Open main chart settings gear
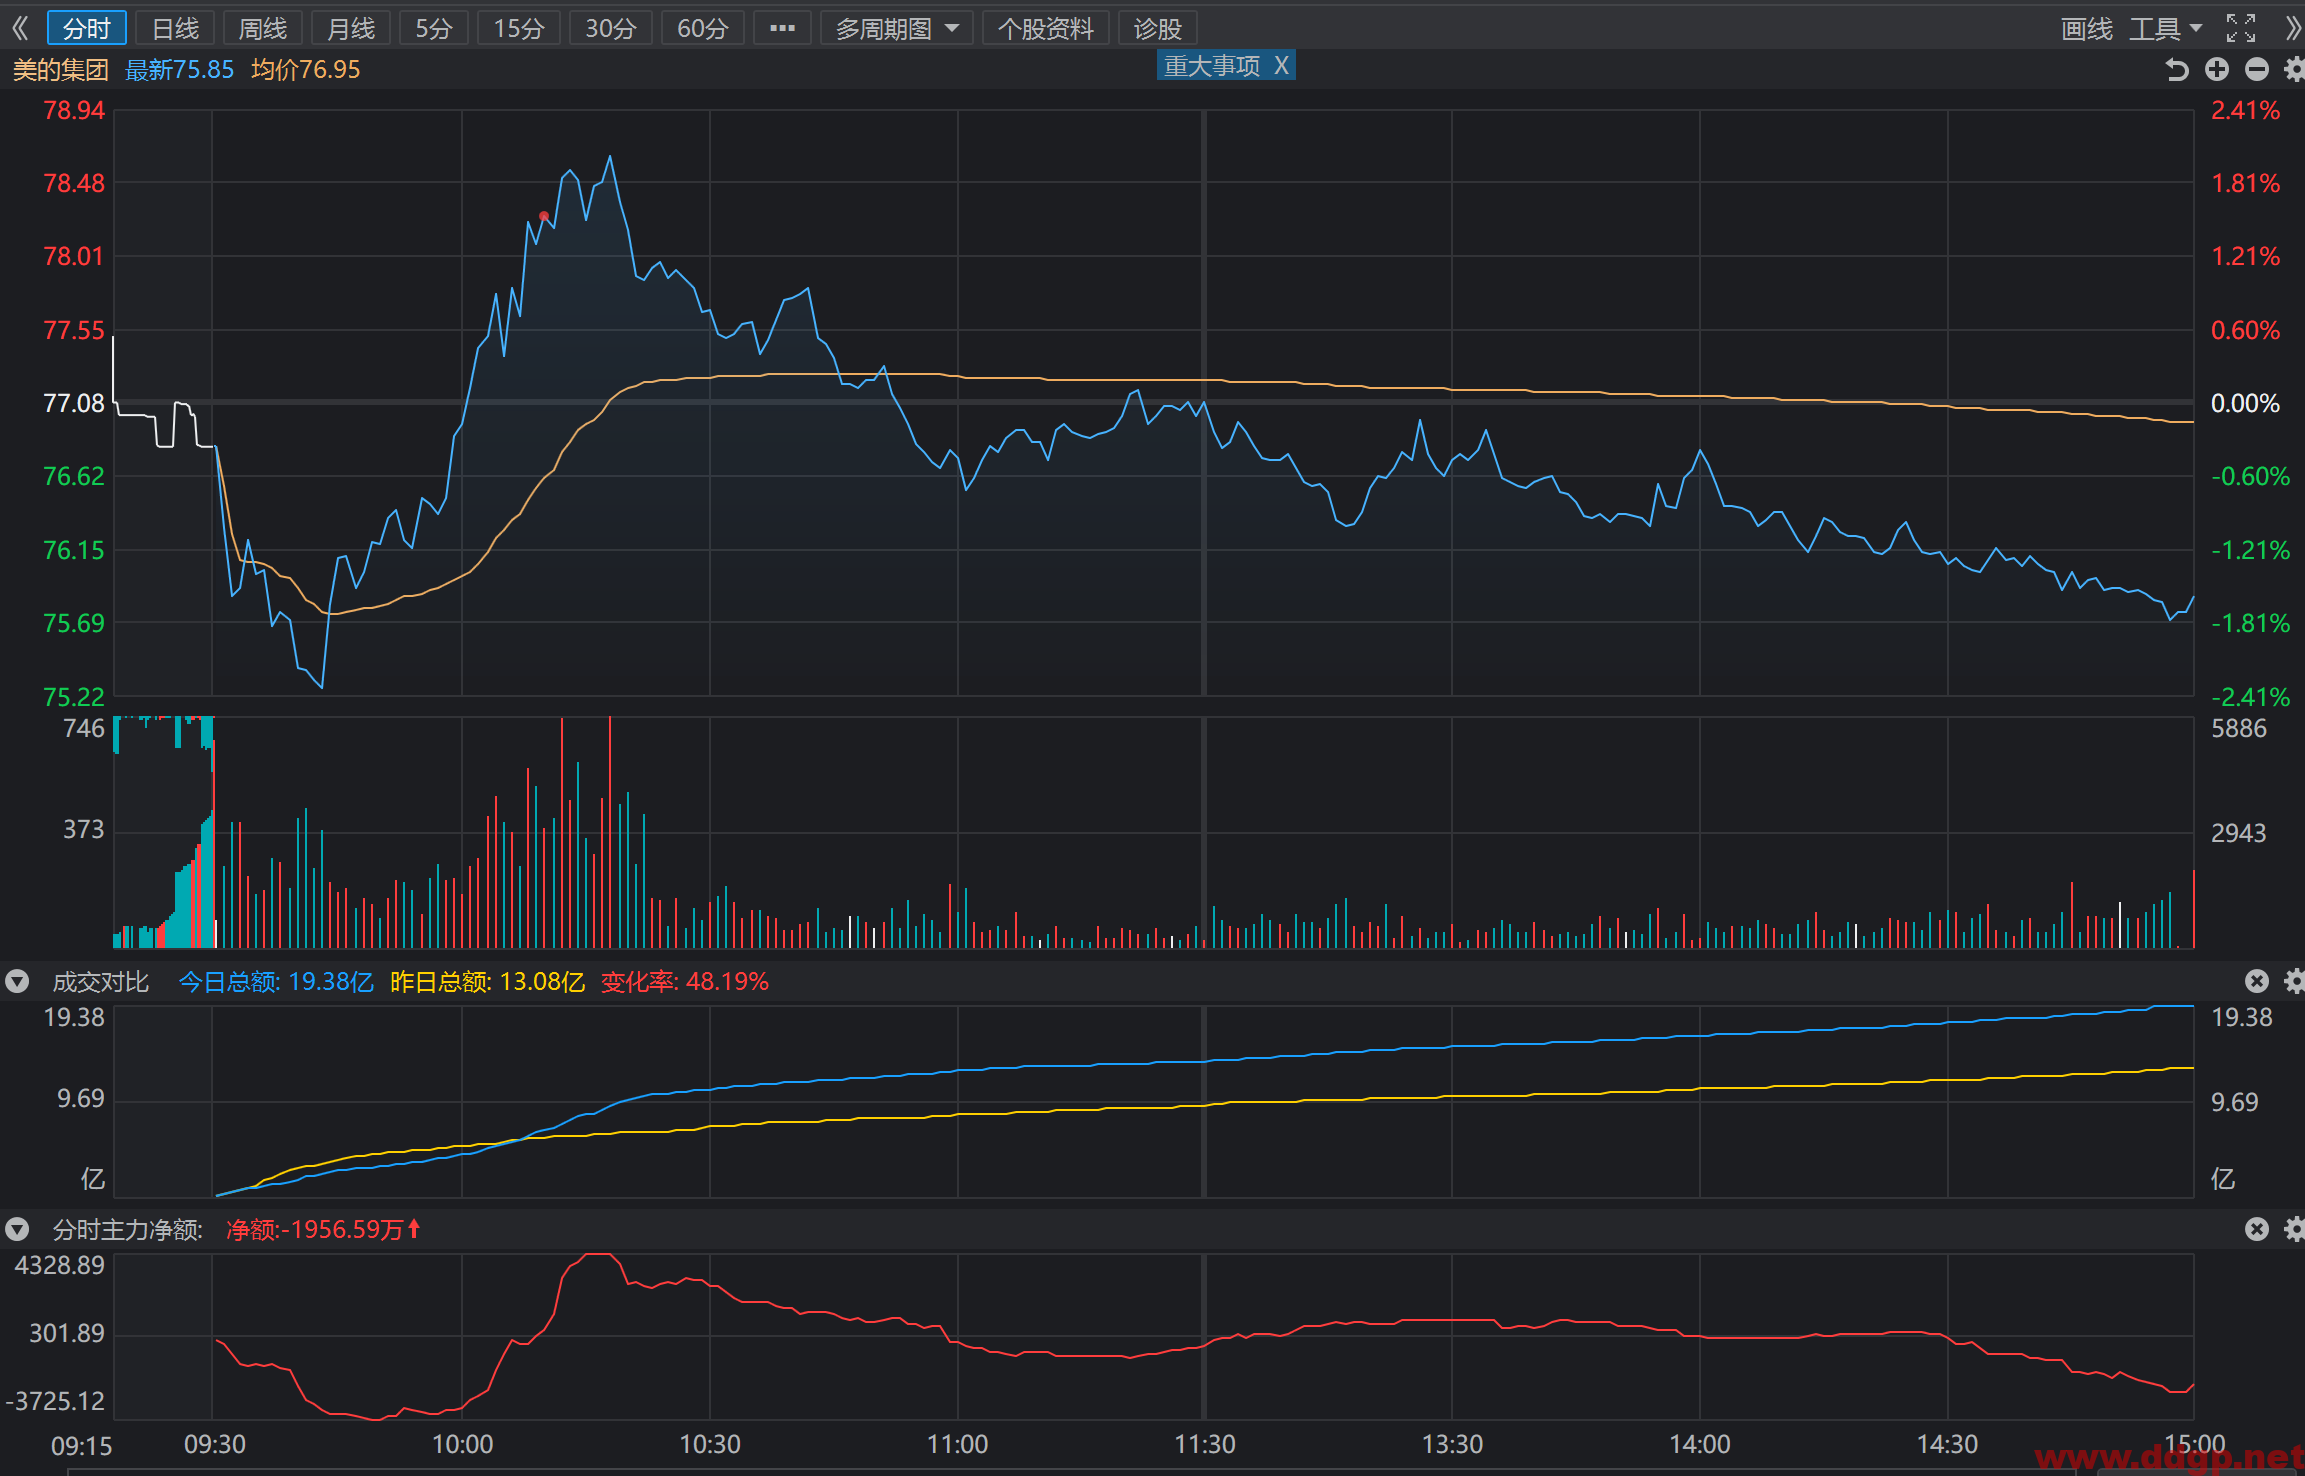This screenshot has height=1476, width=2305. tap(2294, 69)
